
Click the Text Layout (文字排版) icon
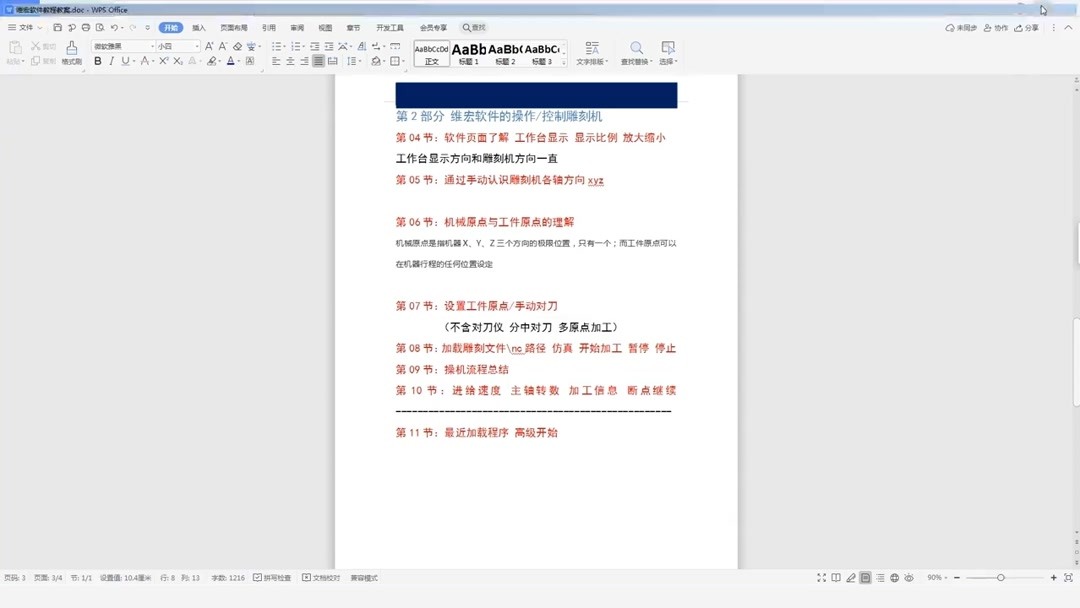tap(592, 49)
